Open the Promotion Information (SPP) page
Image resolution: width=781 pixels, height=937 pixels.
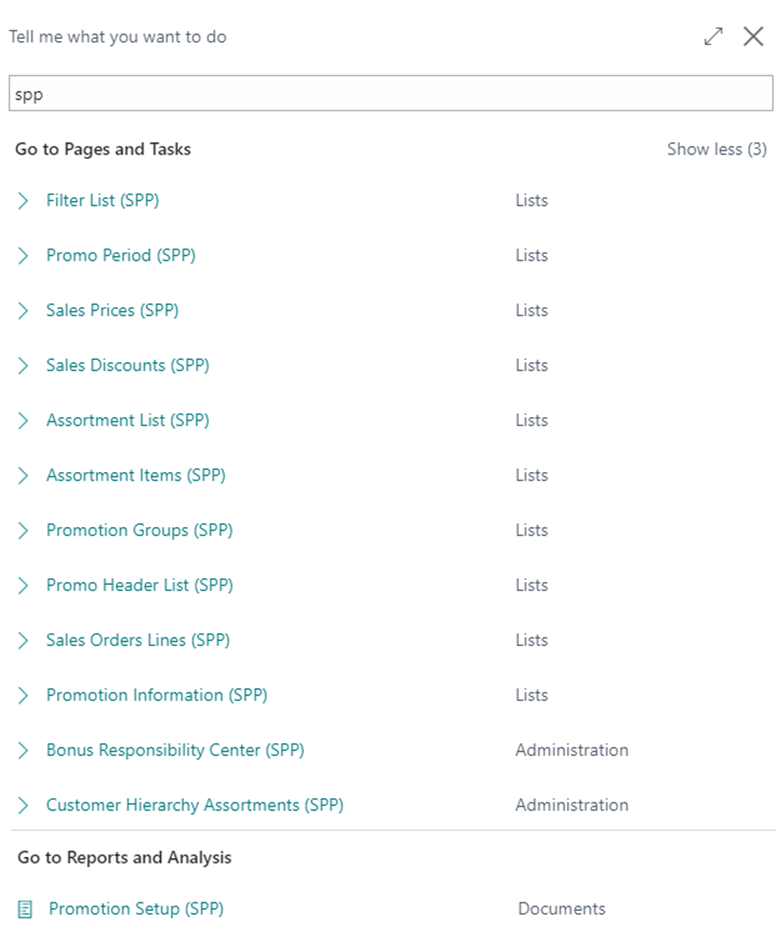[157, 695]
